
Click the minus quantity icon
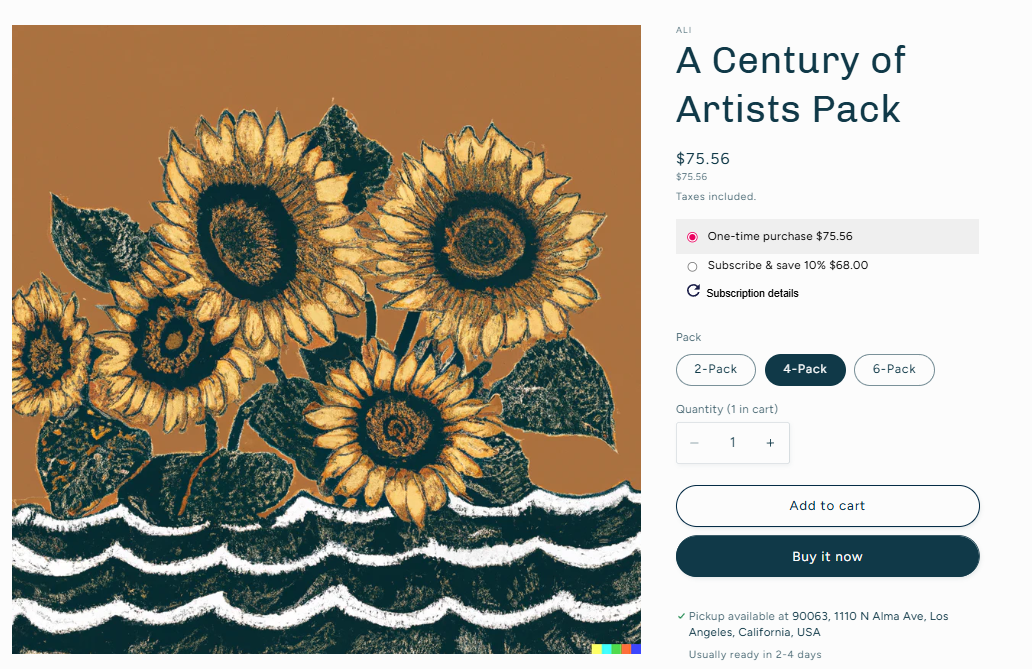(x=694, y=442)
